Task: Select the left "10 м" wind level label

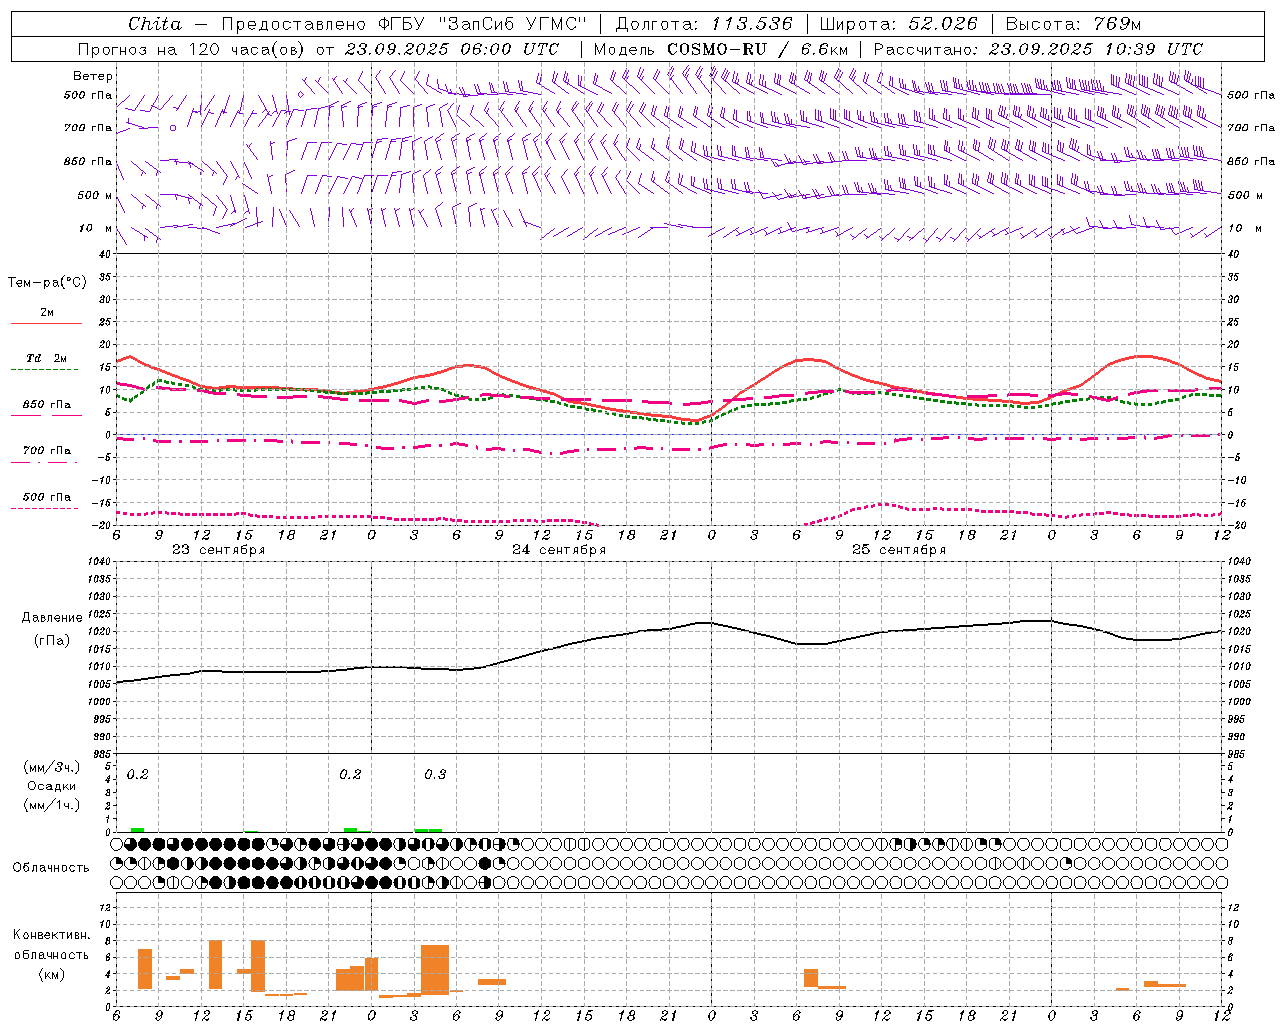Action: coord(95,228)
